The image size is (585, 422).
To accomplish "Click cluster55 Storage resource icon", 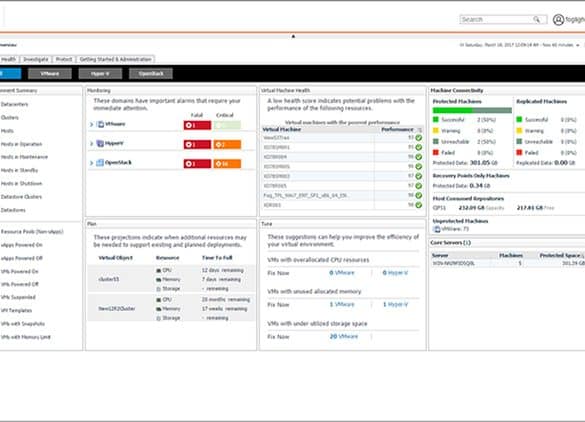I will (159, 289).
